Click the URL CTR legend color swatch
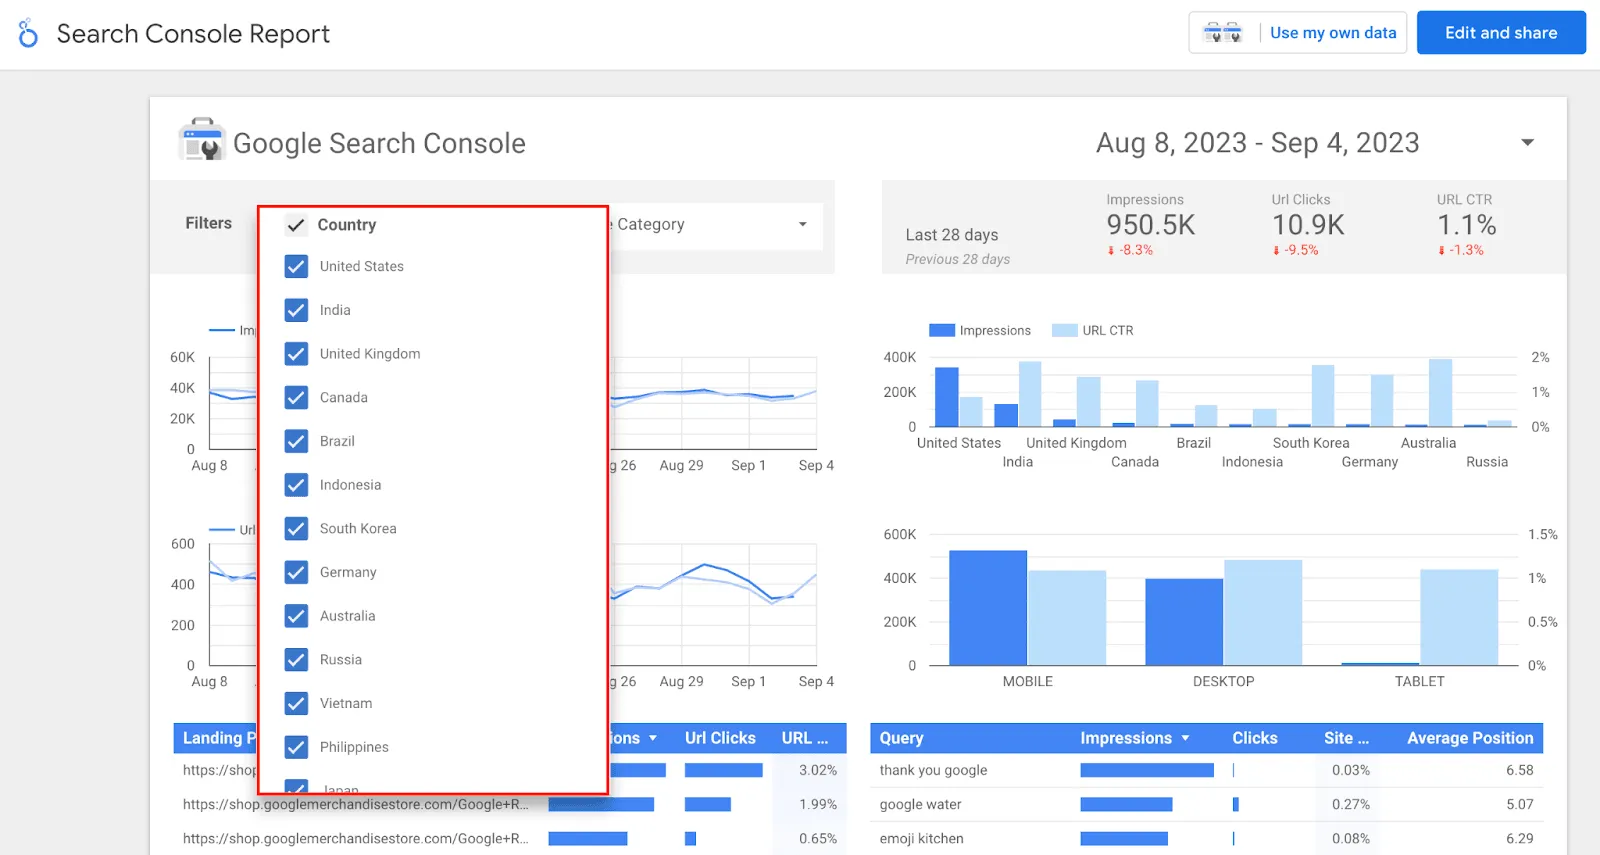Viewport: 1600px width, 855px height. coord(1064,331)
